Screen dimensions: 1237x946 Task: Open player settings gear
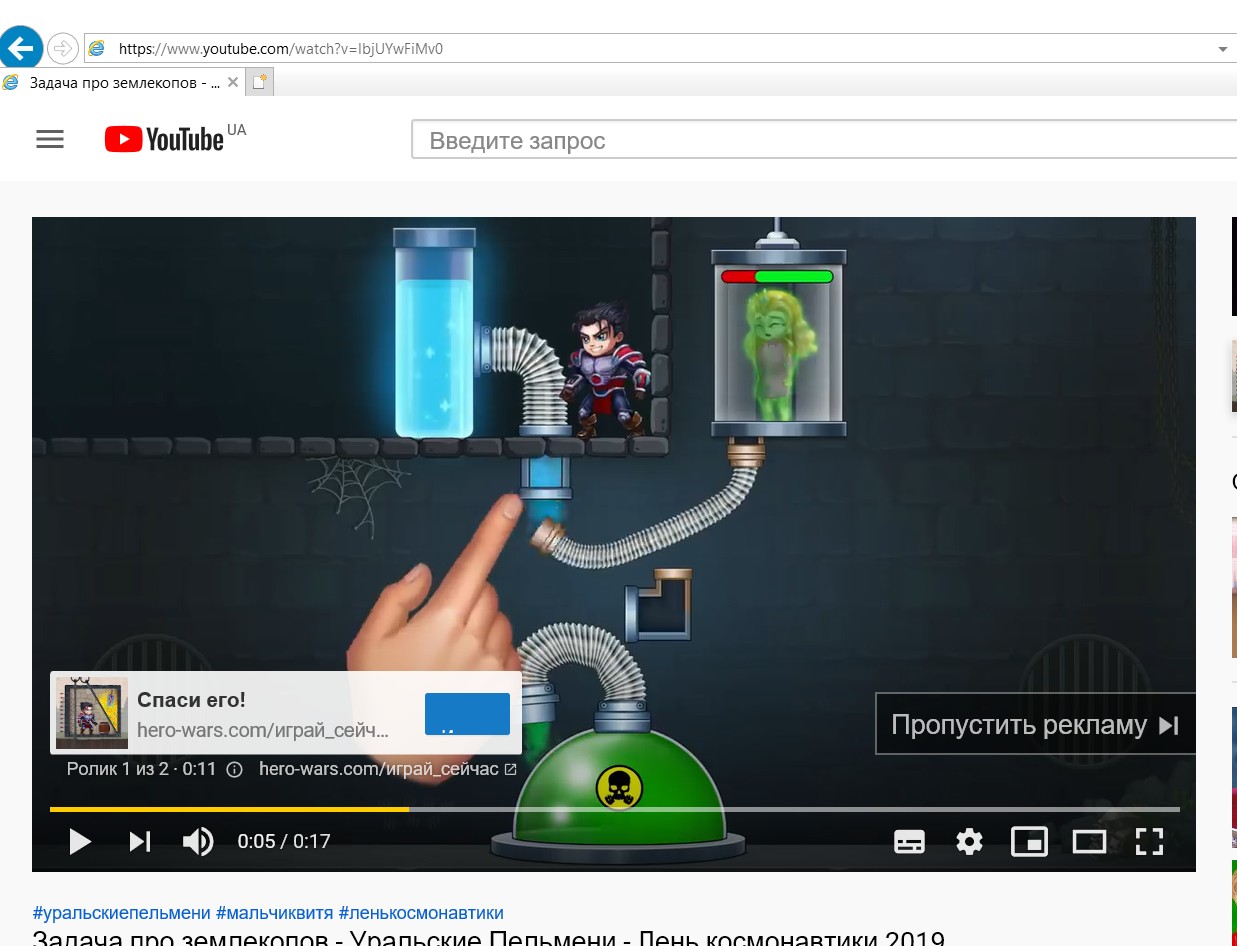point(969,841)
